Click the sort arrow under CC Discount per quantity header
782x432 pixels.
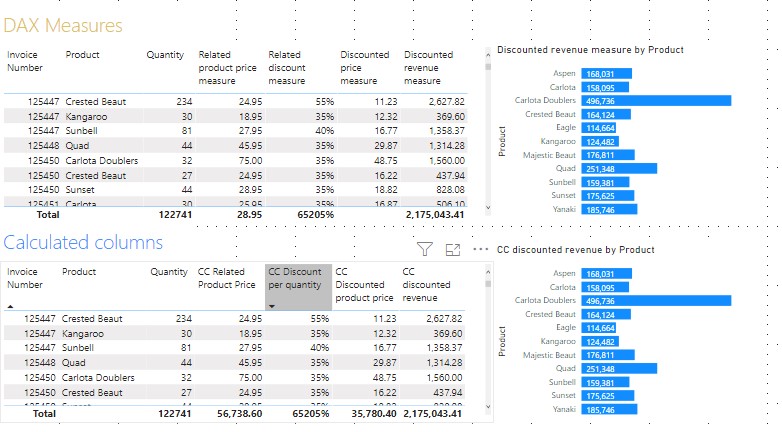(272, 306)
